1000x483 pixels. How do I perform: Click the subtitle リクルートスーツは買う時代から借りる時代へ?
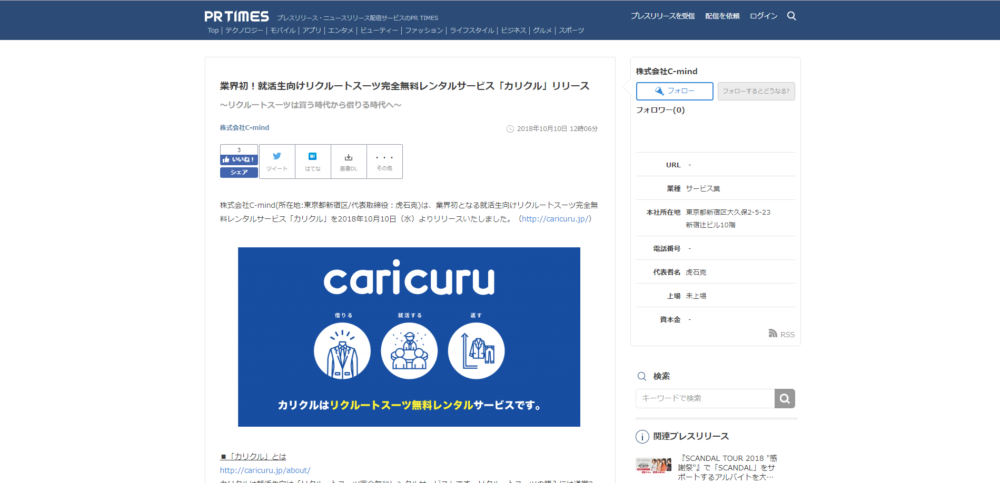click(x=311, y=105)
